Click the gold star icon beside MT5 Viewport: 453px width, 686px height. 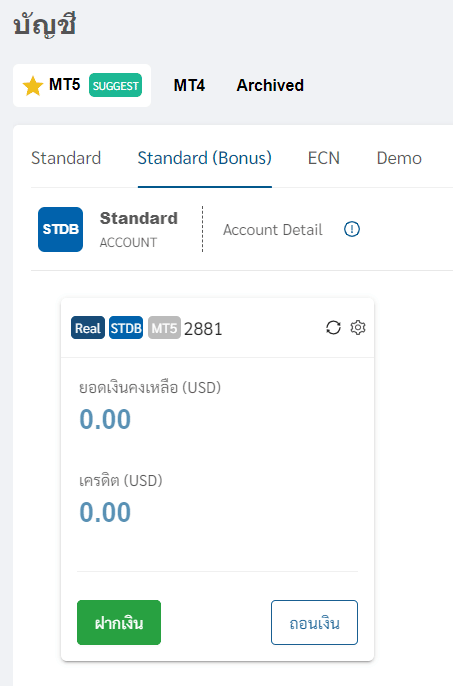tap(33, 86)
